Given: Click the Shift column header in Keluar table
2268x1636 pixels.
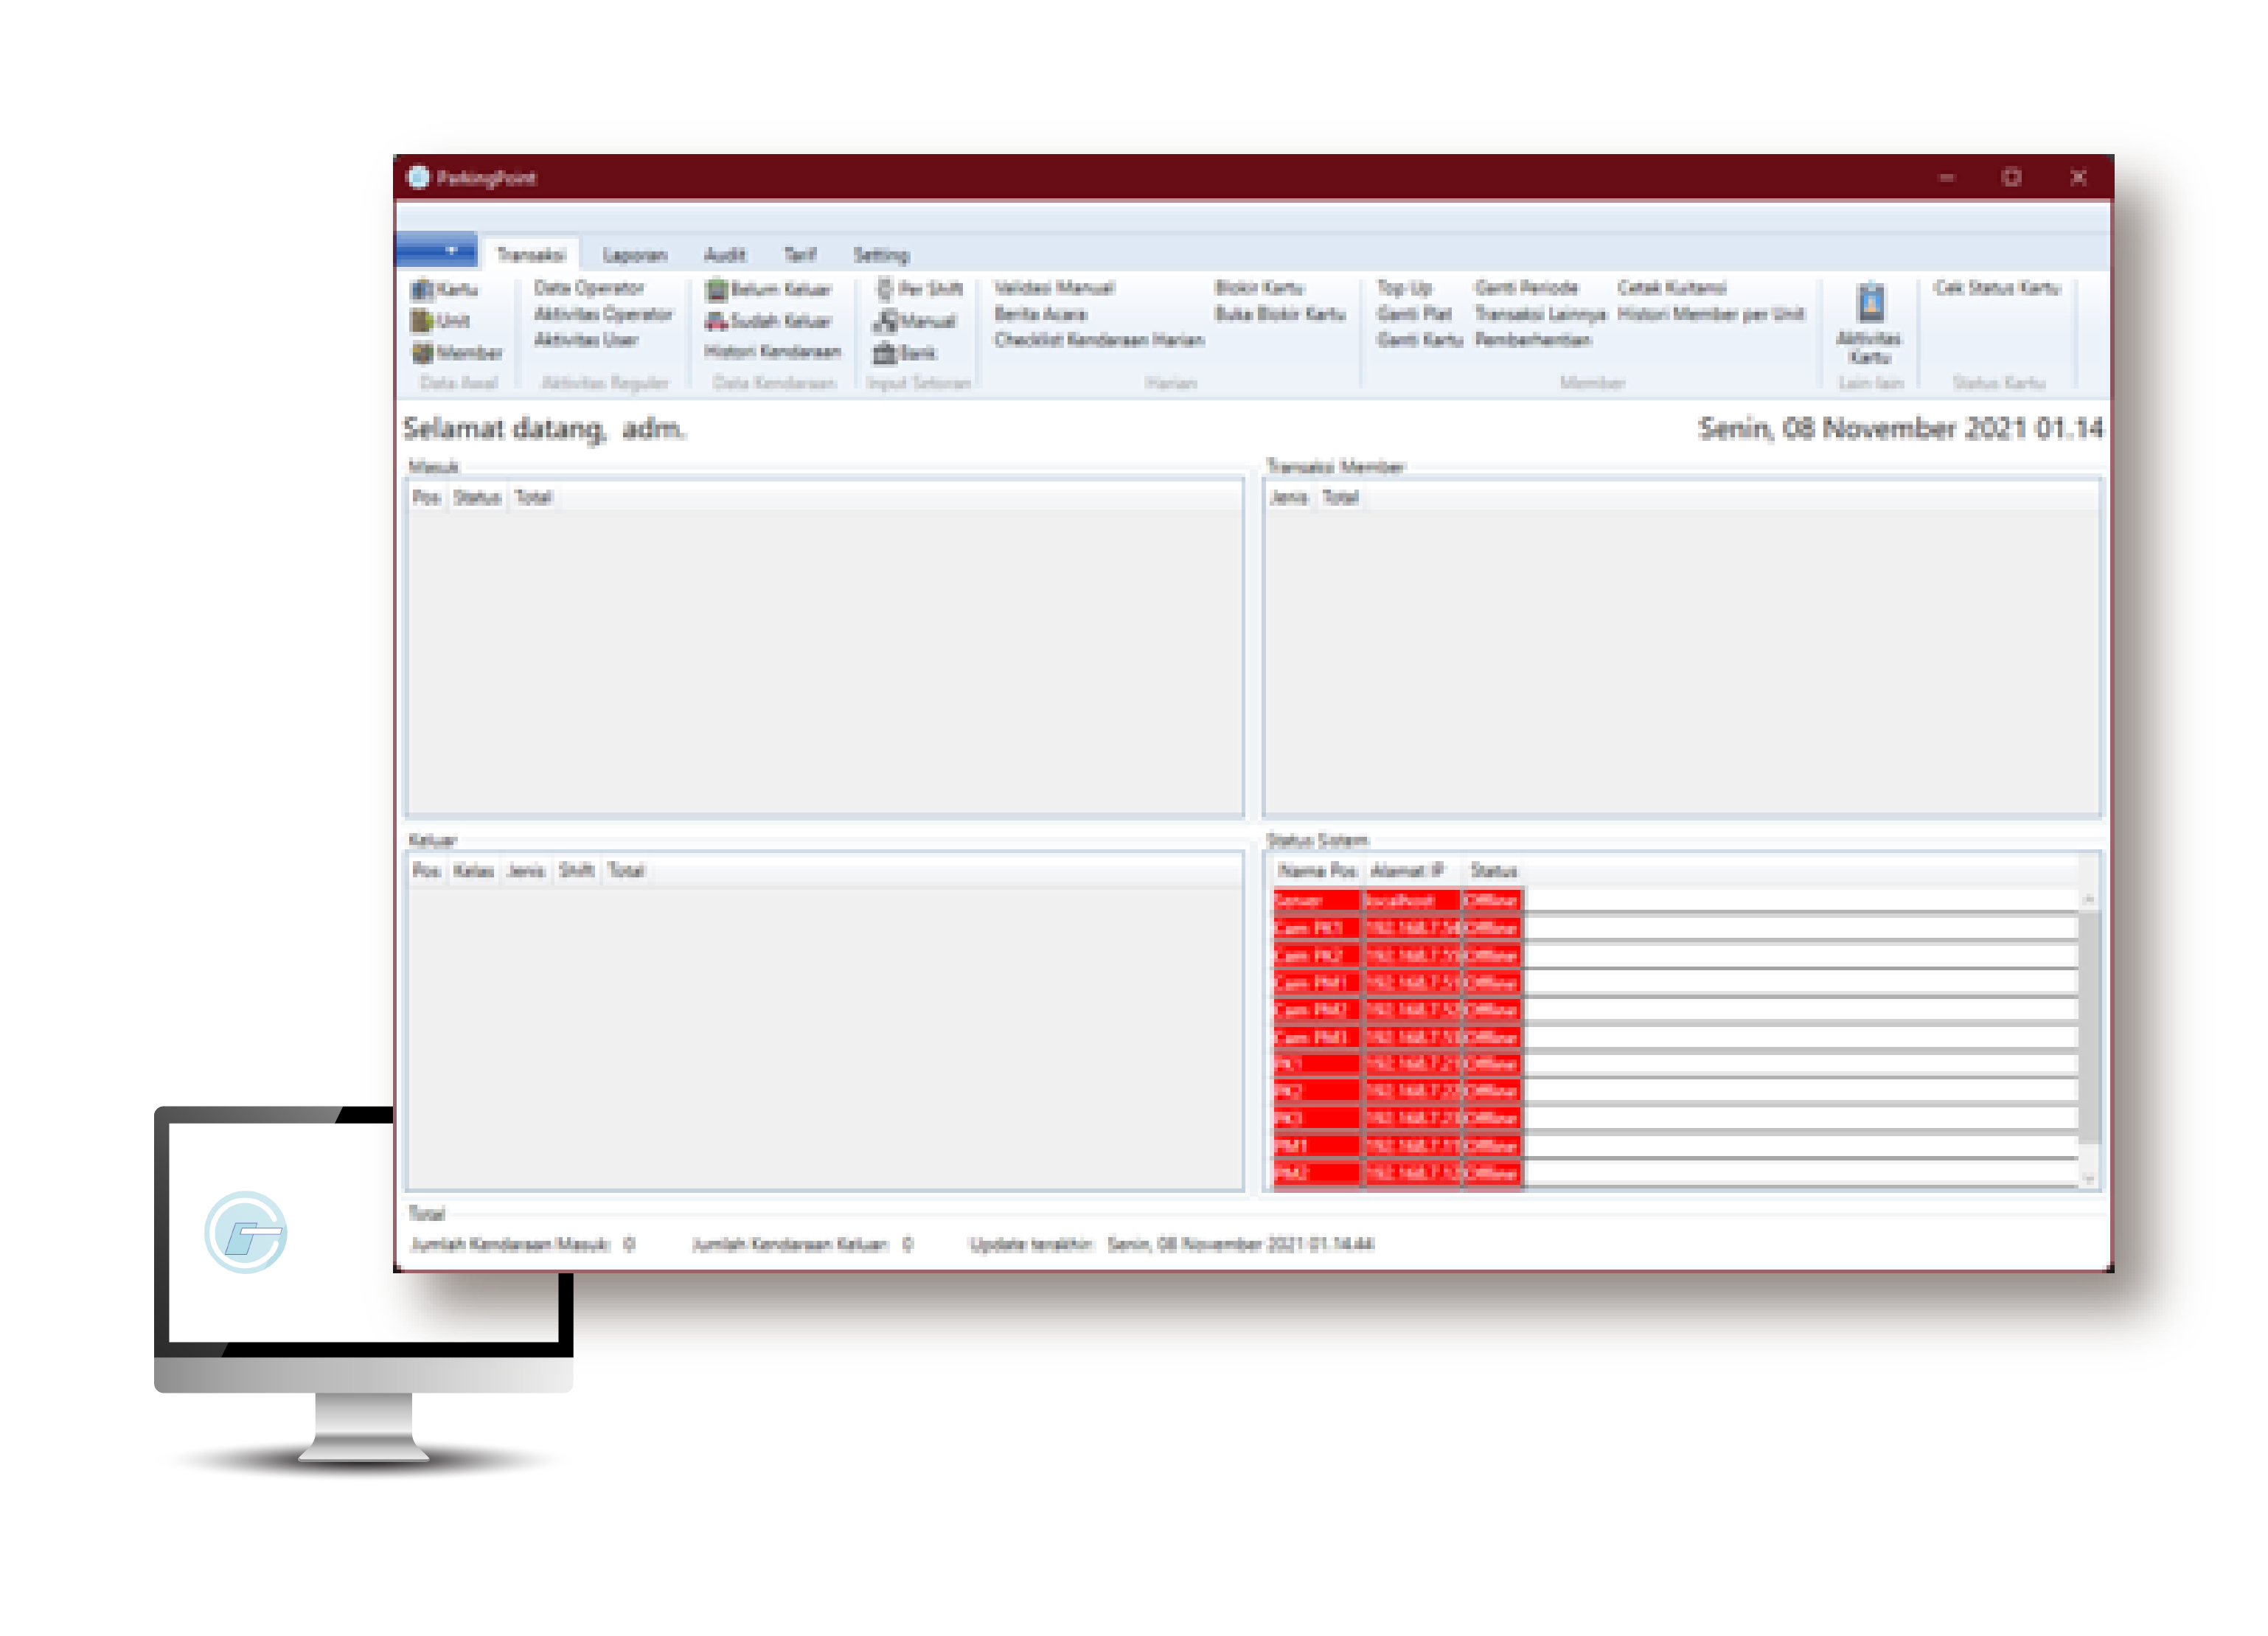Looking at the screenshot, I should (576, 871).
